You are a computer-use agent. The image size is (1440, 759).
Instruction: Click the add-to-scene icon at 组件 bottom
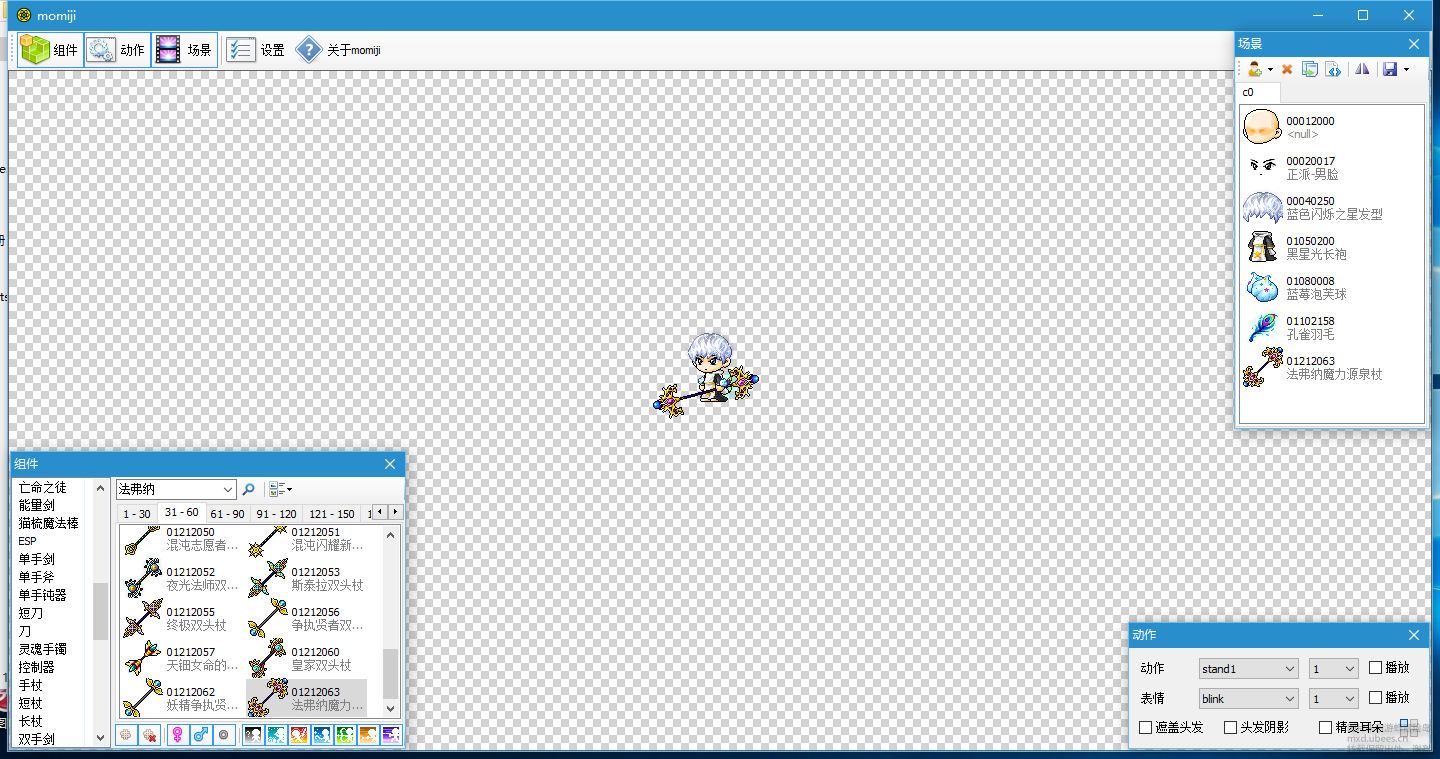point(126,735)
